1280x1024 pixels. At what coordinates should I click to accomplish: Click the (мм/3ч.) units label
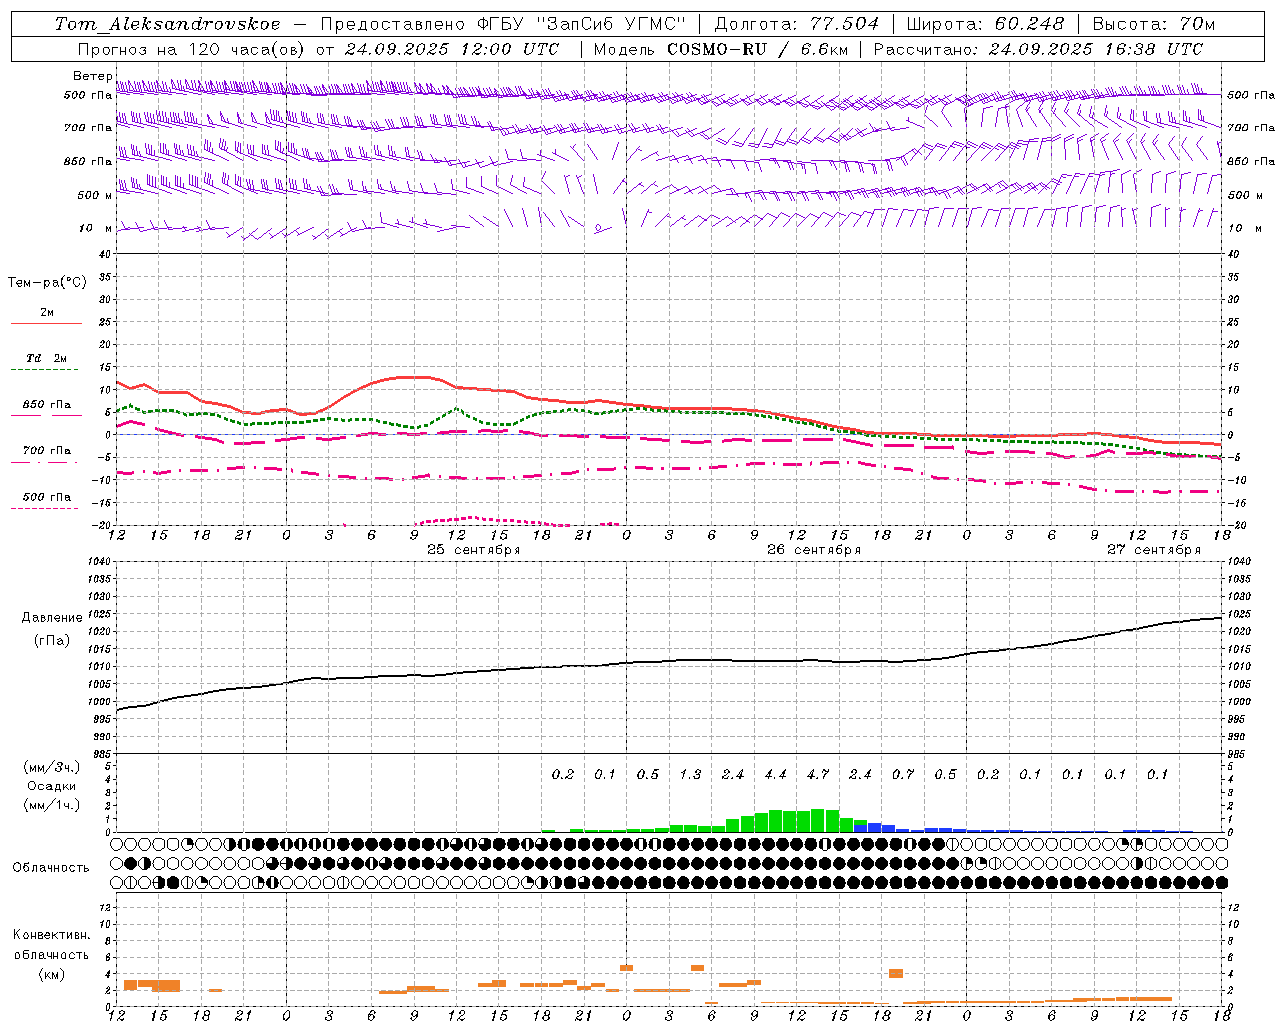click(x=51, y=767)
